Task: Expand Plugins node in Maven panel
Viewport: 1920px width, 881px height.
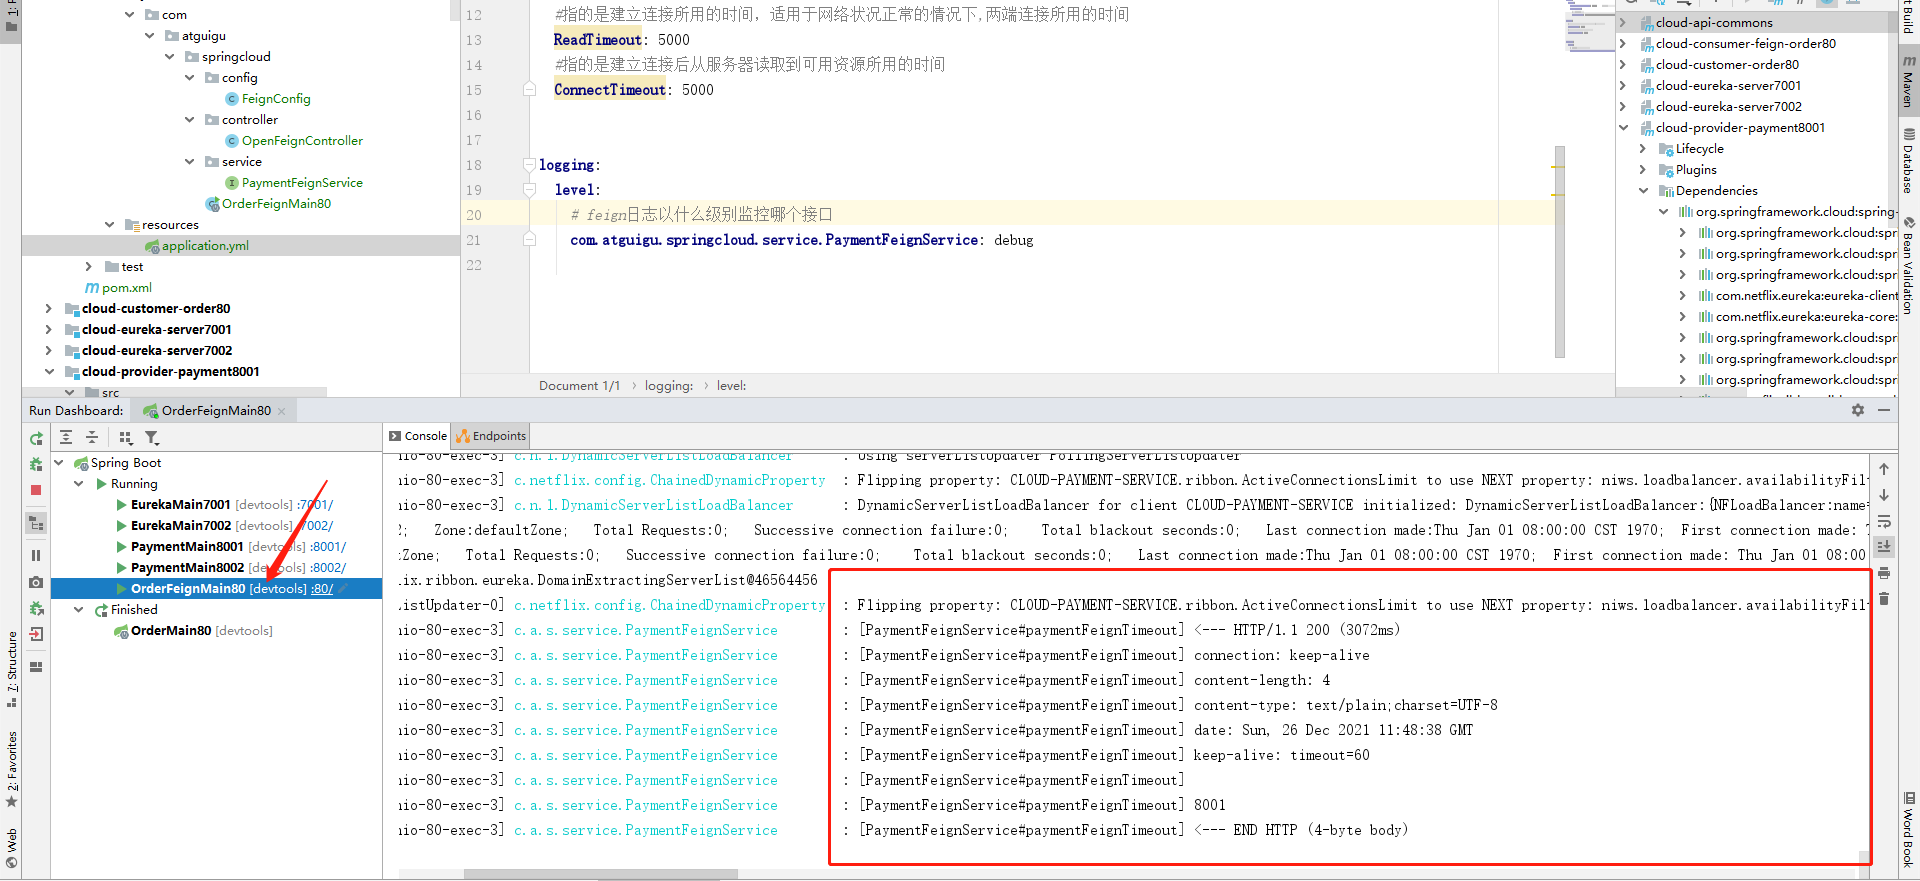Action: tap(1643, 170)
